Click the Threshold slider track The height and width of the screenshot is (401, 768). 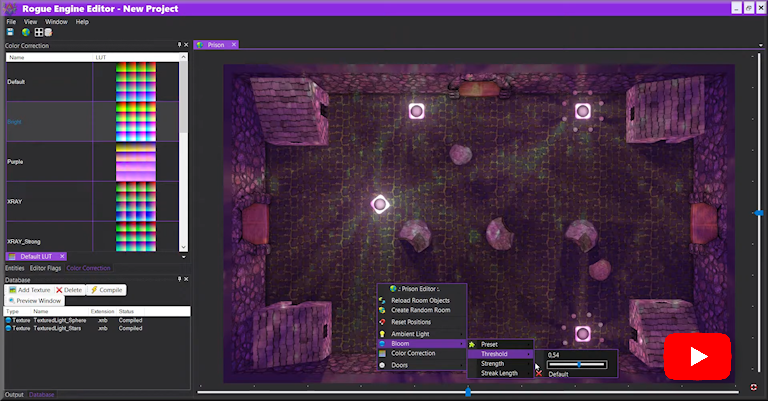tap(577, 364)
